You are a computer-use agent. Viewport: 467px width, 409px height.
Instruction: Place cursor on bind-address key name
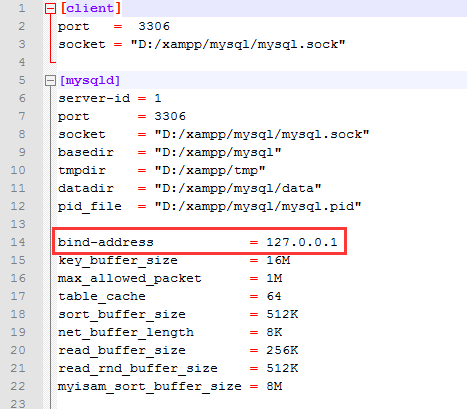(x=106, y=242)
